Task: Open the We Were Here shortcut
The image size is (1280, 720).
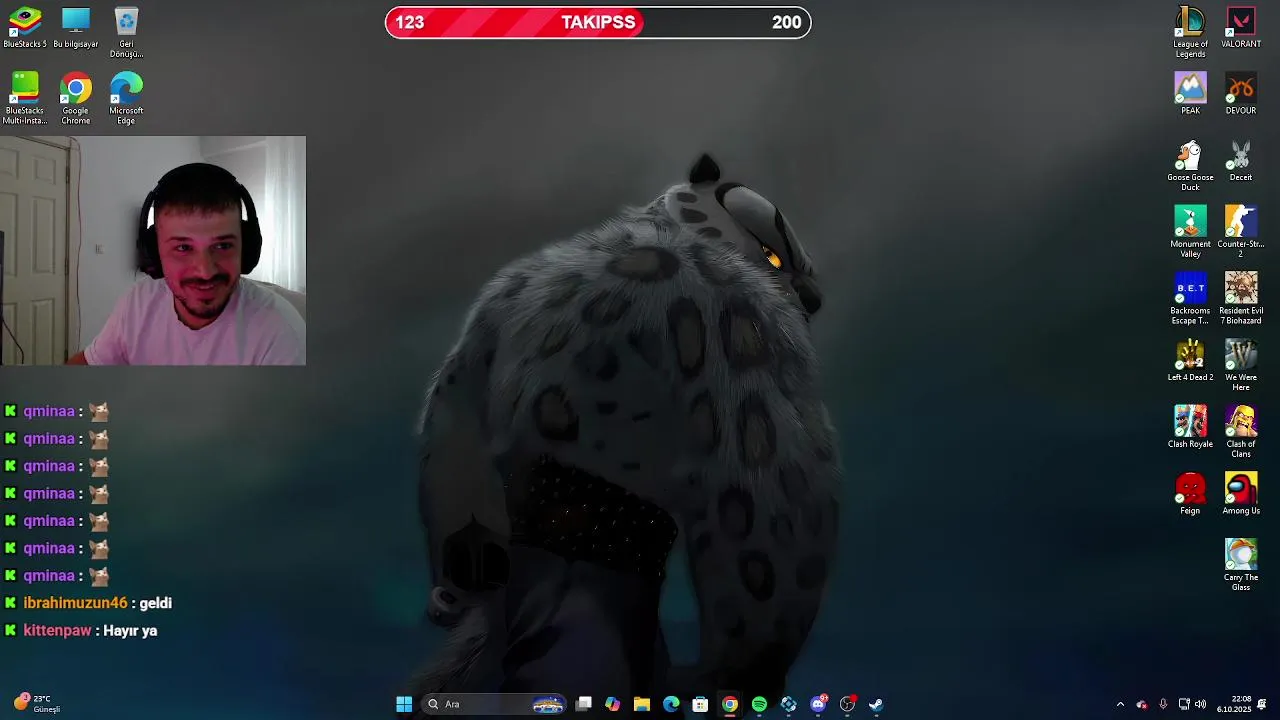Action: point(1241,365)
